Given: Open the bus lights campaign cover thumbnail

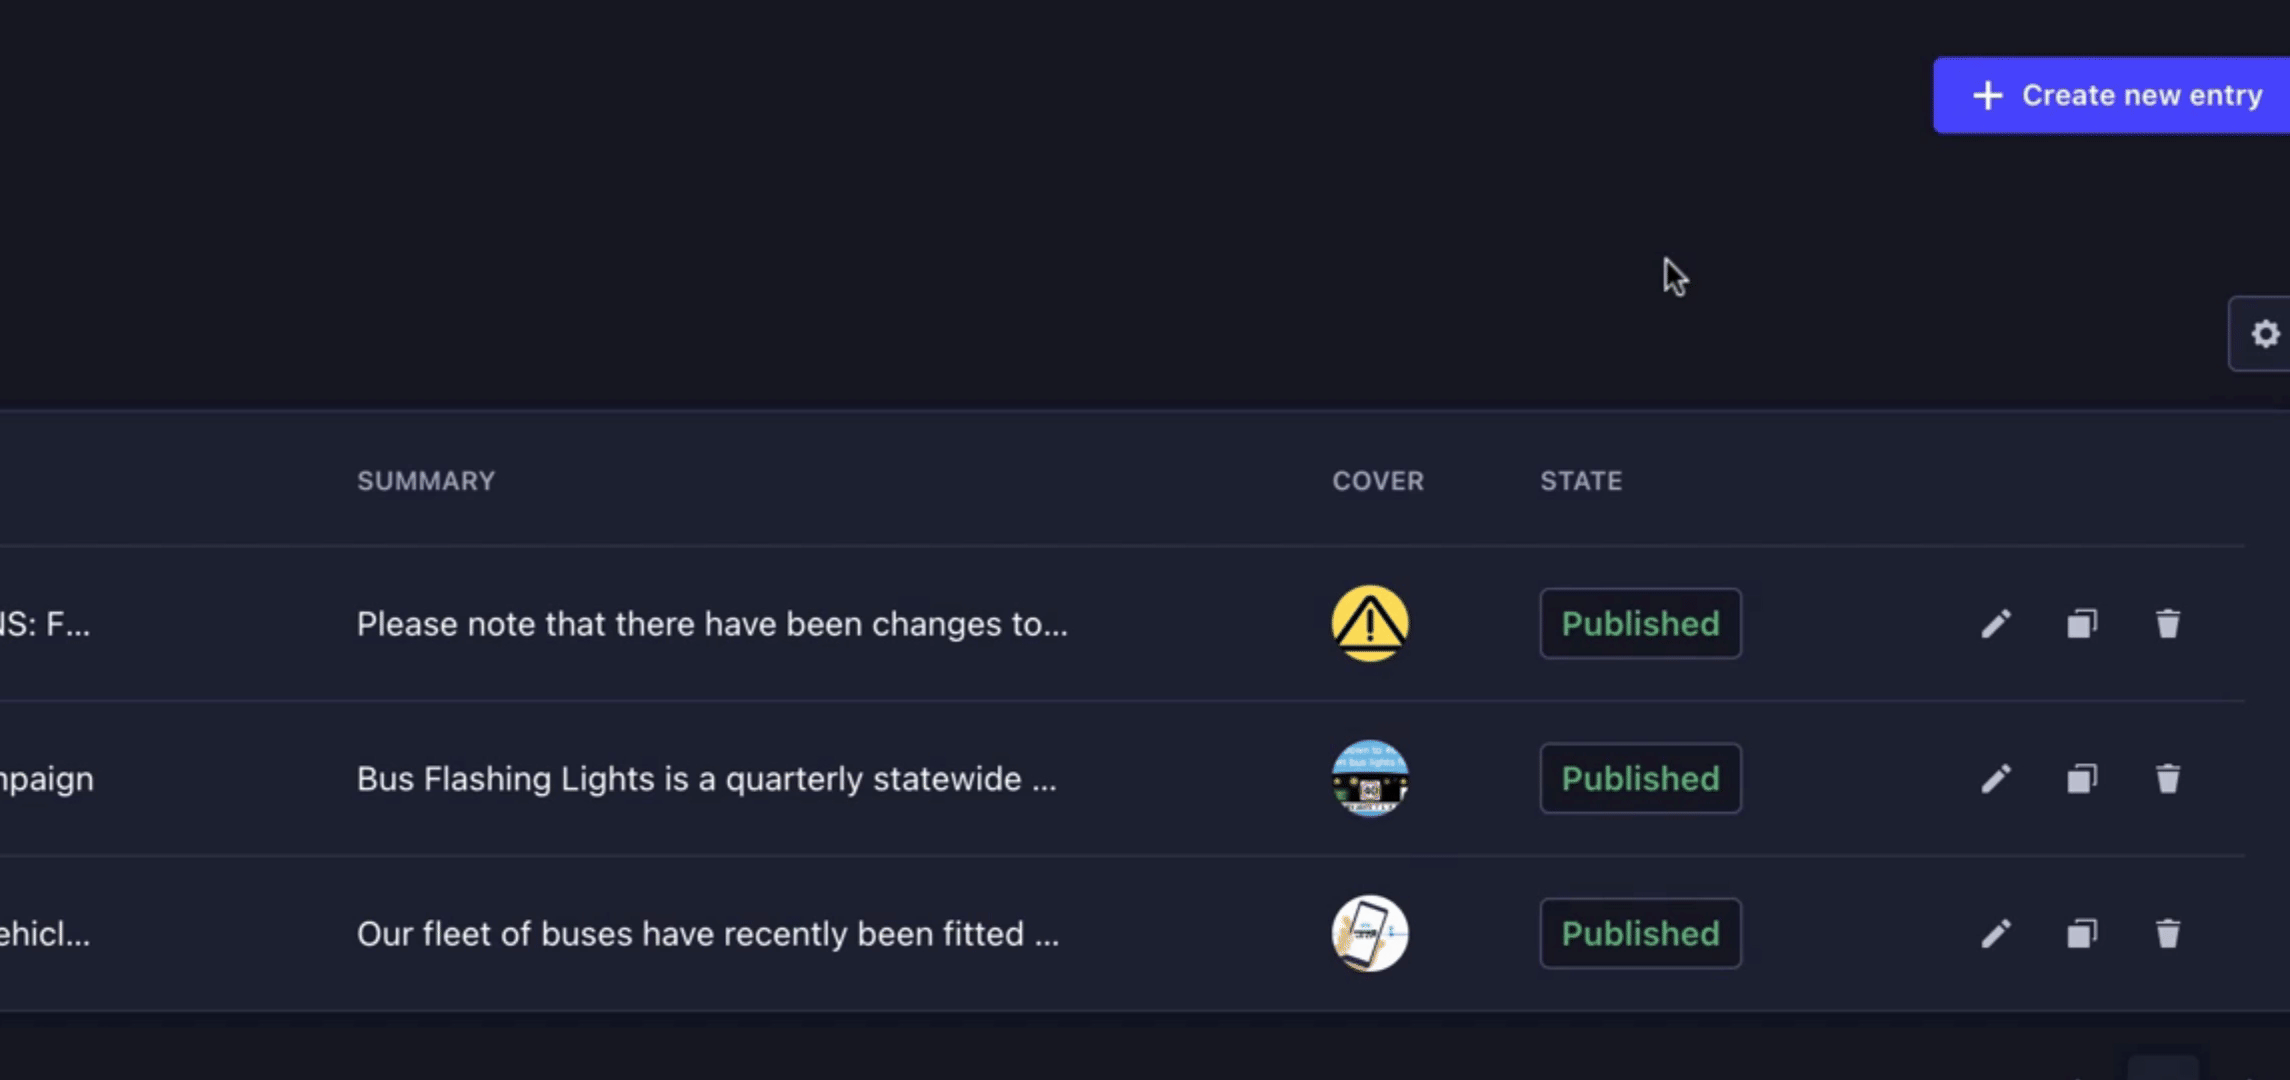Looking at the screenshot, I should coord(1370,779).
